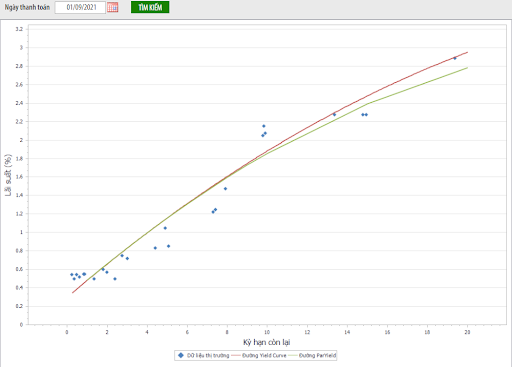
Task: Select the data point near 2.4 years at 0.5
Action: click(115, 279)
